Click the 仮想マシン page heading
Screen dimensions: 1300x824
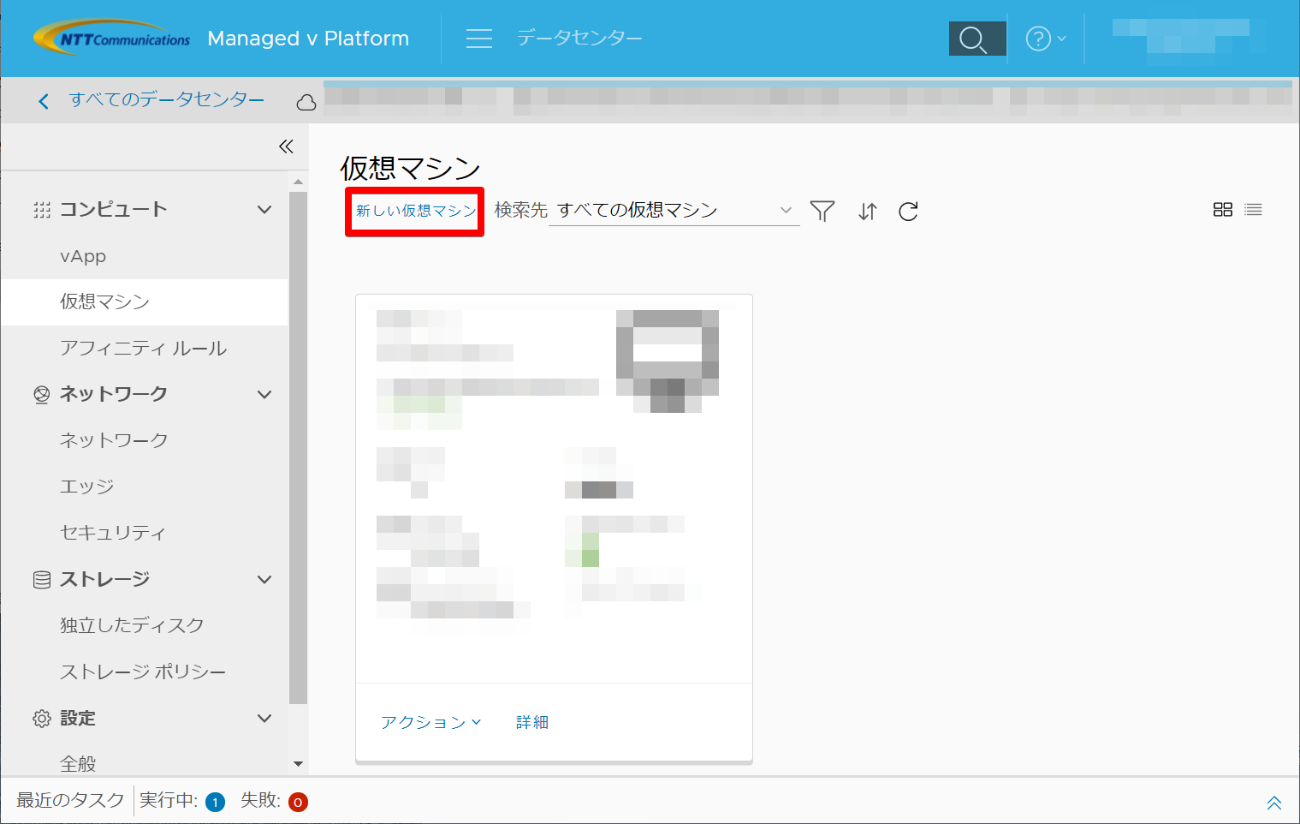point(411,168)
